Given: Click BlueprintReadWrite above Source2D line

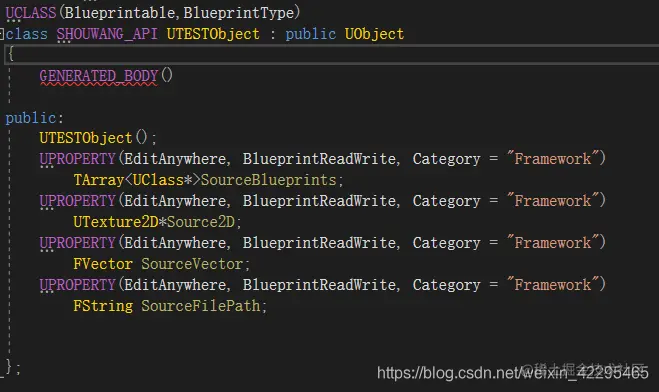Looking at the screenshot, I should coord(319,201).
